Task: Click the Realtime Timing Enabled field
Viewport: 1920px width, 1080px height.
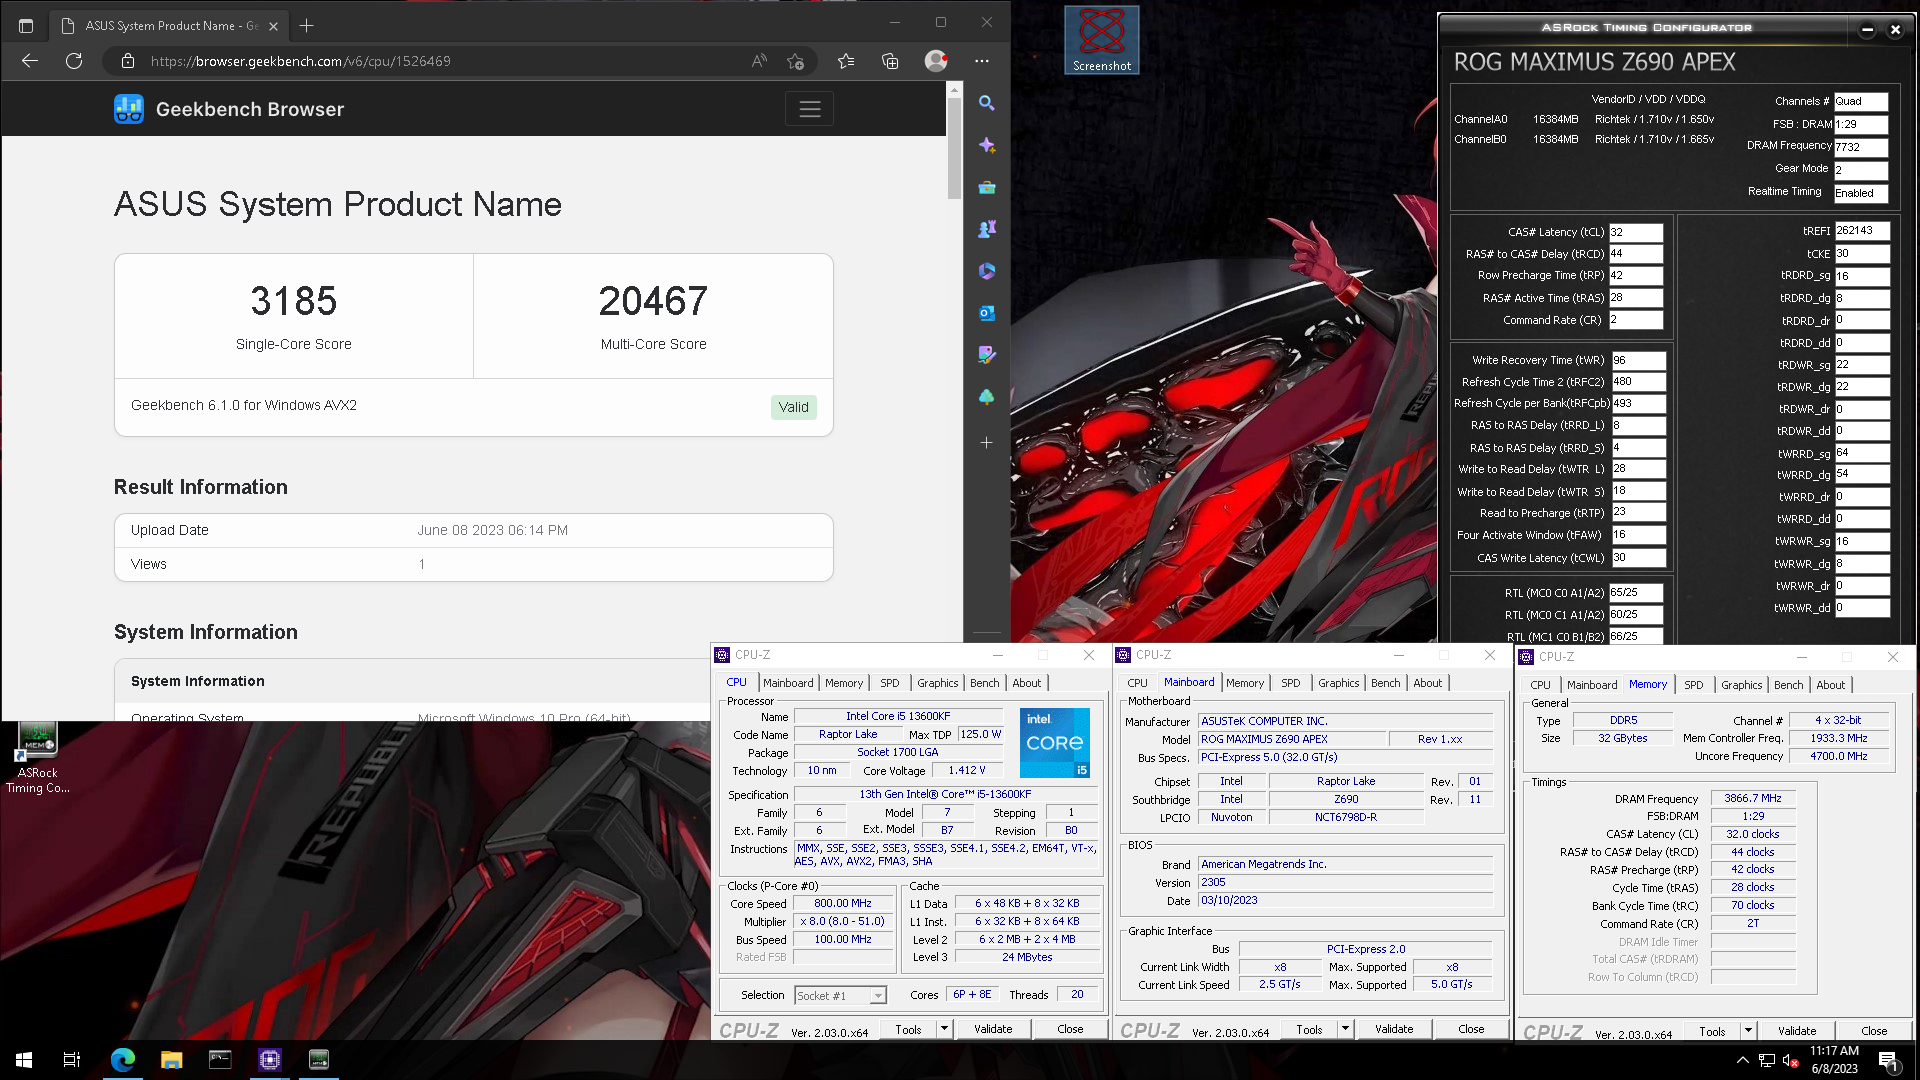Action: [x=1861, y=193]
